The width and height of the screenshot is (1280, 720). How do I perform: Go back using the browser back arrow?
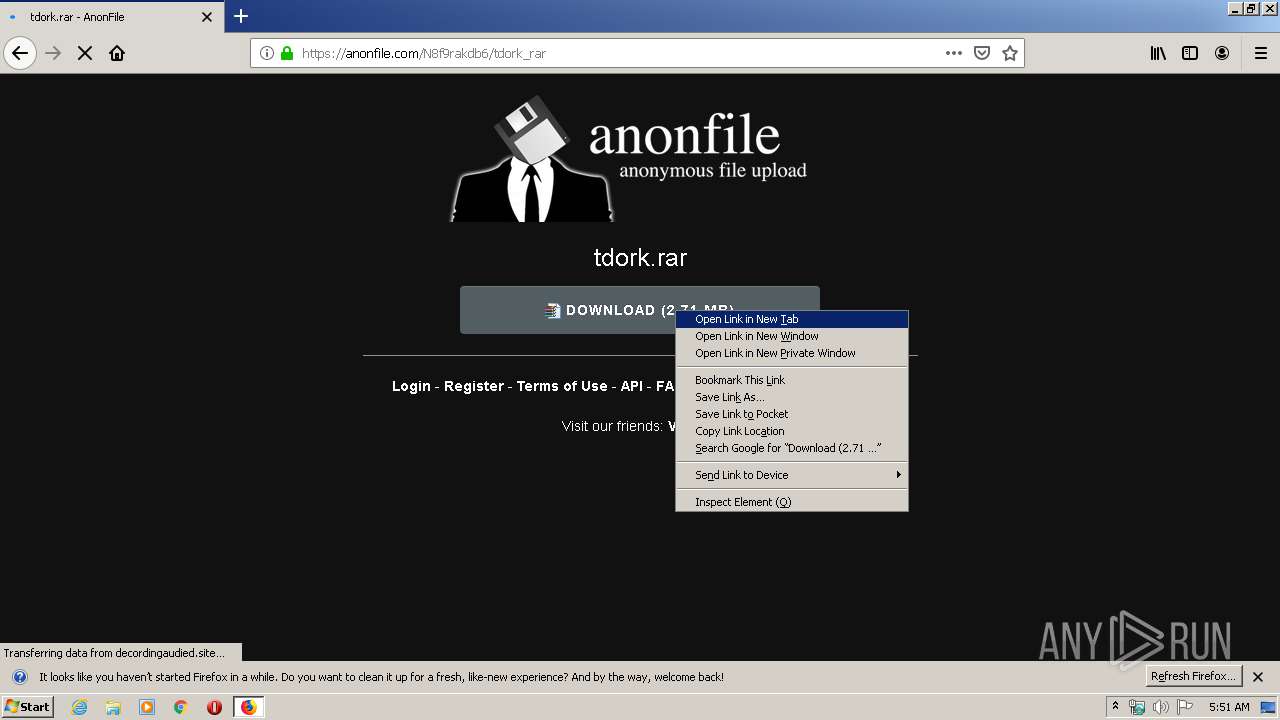(20, 53)
